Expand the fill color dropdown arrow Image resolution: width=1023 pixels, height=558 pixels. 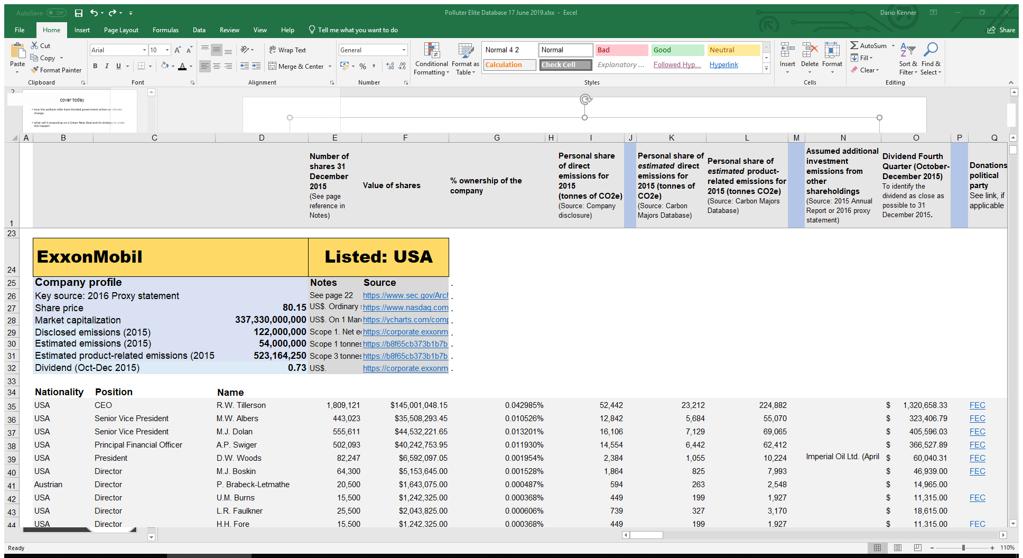point(174,67)
